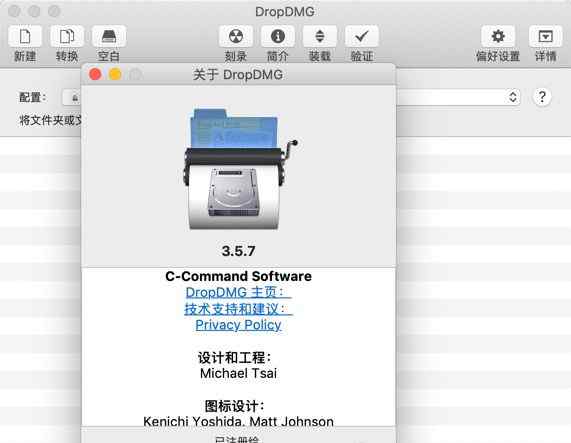Click the 设计和工程 heading text
The height and width of the screenshot is (443, 571).
235,357
